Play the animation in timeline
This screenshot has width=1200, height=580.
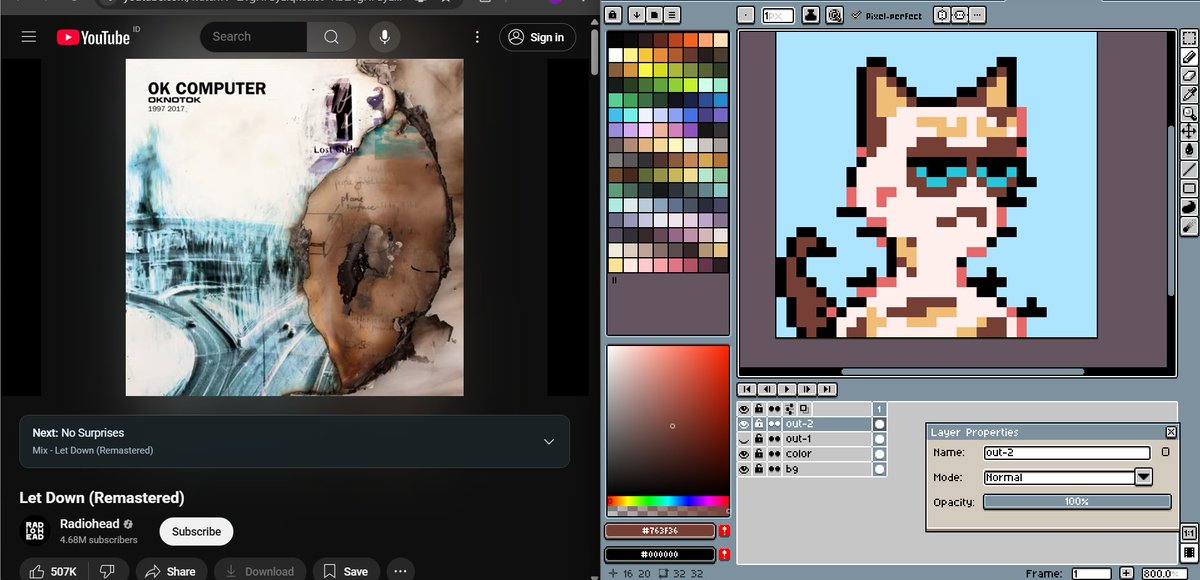(787, 389)
